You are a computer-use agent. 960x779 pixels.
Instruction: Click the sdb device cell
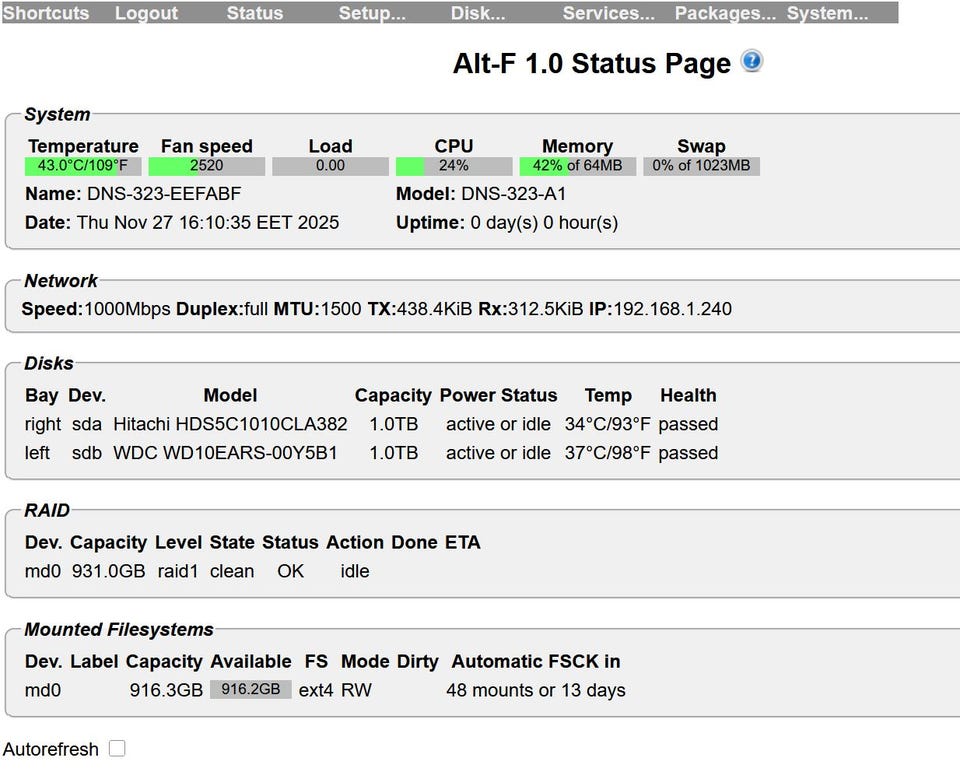point(87,453)
